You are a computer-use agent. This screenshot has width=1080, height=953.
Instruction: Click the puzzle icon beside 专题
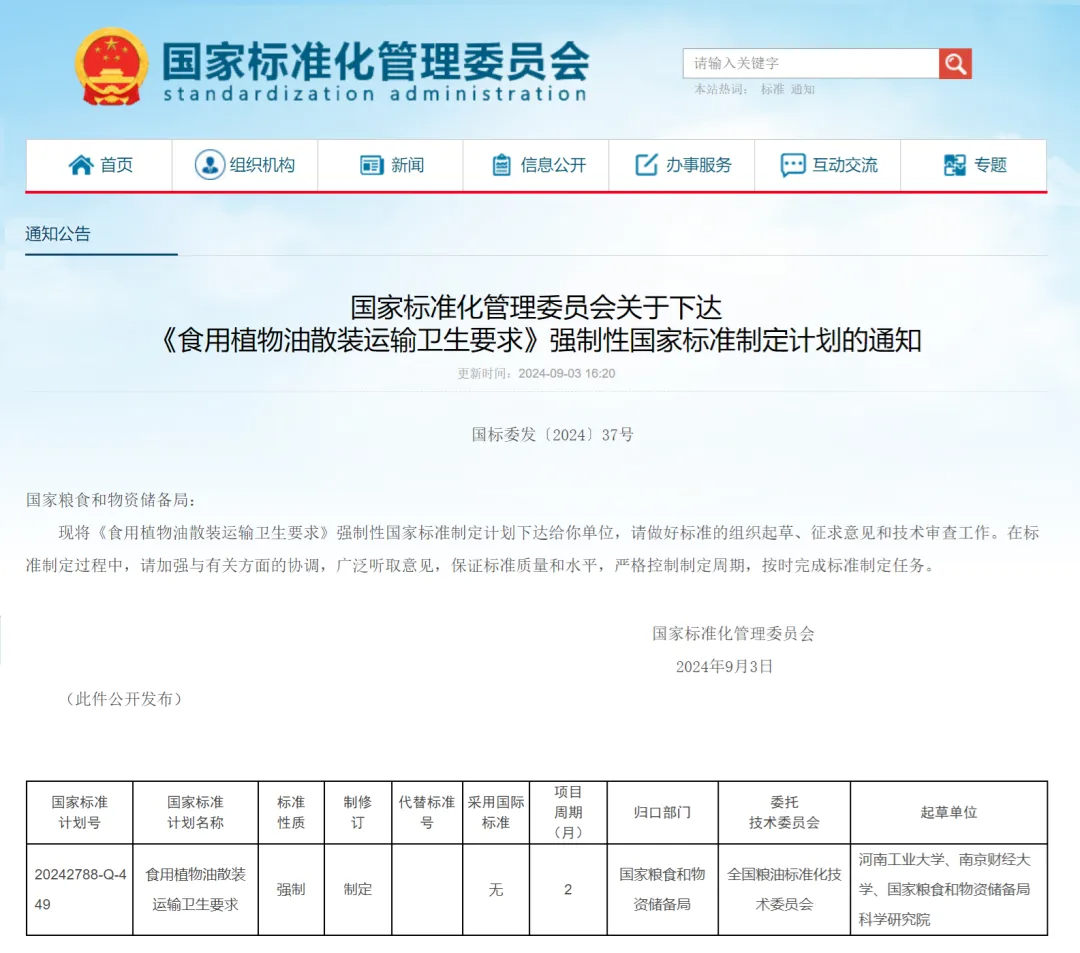click(955, 165)
